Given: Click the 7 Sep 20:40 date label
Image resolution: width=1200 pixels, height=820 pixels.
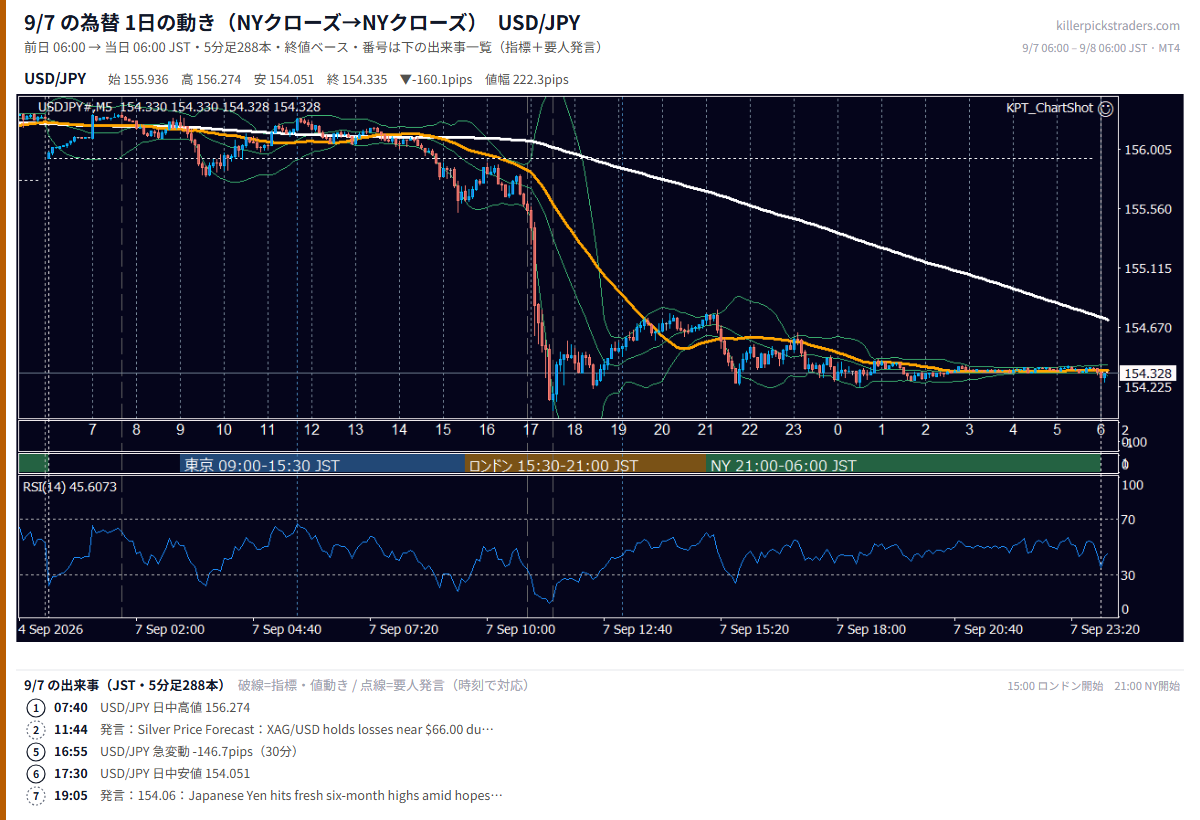Looking at the screenshot, I should pyautogui.click(x=988, y=629).
